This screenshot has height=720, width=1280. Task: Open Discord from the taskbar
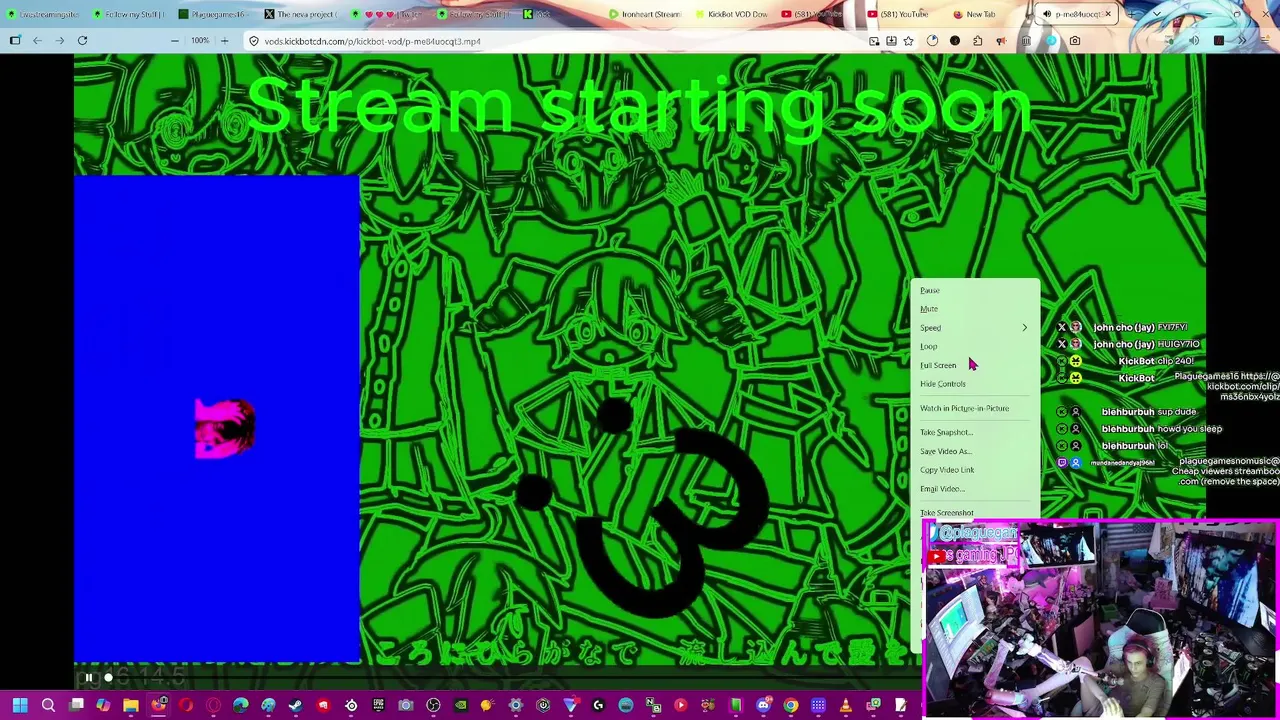pyautogui.click(x=763, y=705)
